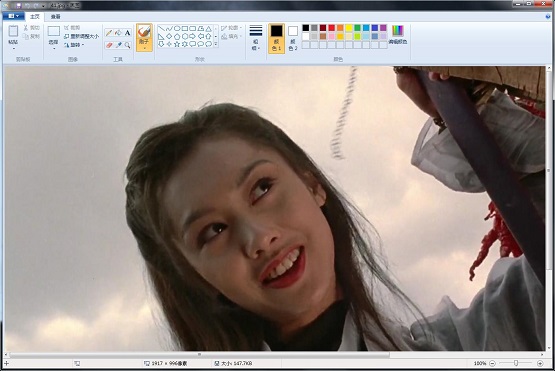This screenshot has height=371, width=555.
Task: Click the zoom in plus button
Action: pos(540,363)
